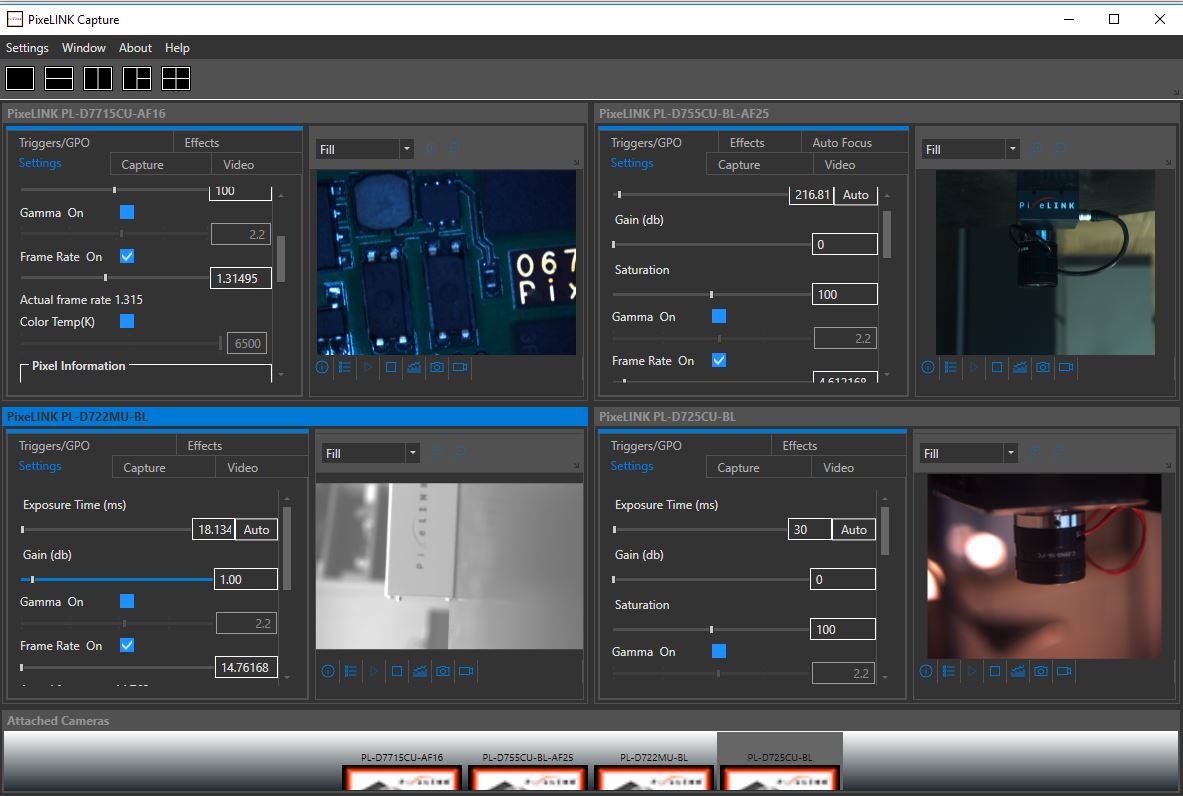The height and width of the screenshot is (796, 1183).
Task: Select the PL-D722MU-BL thumbnail in Attached Cameras
Action: point(653,775)
